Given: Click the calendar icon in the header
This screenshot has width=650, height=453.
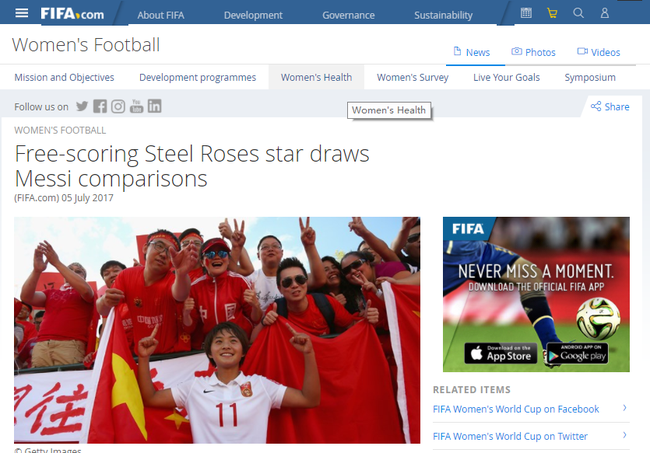Looking at the screenshot, I should point(526,13).
